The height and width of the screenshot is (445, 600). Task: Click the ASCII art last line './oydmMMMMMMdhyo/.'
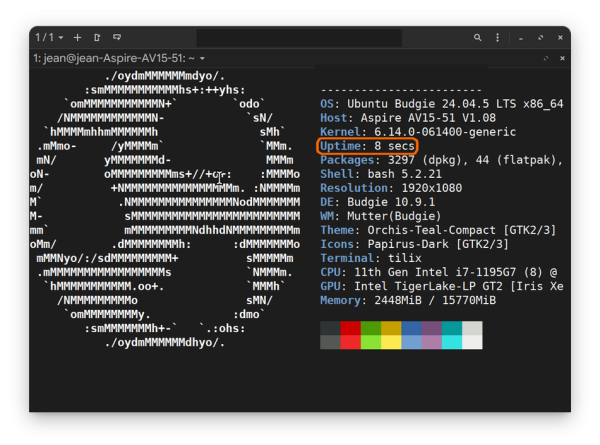point(165,342)
